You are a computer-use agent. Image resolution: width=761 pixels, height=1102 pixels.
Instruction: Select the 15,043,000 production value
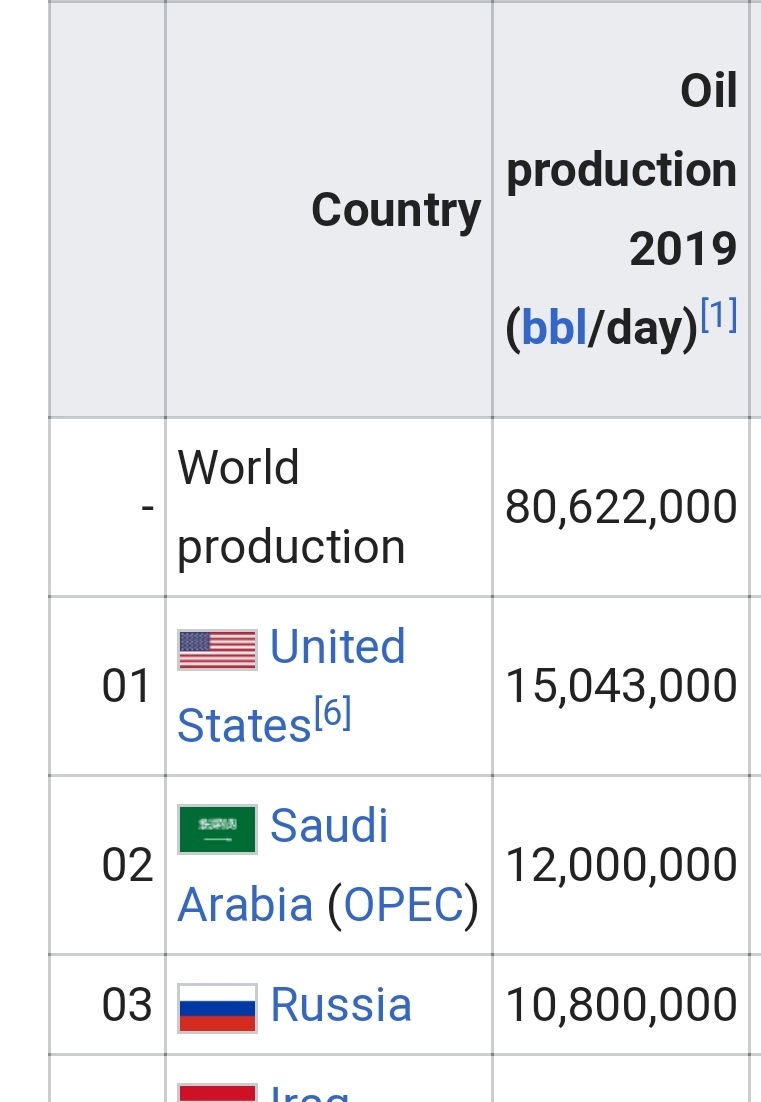coord(621,686)
